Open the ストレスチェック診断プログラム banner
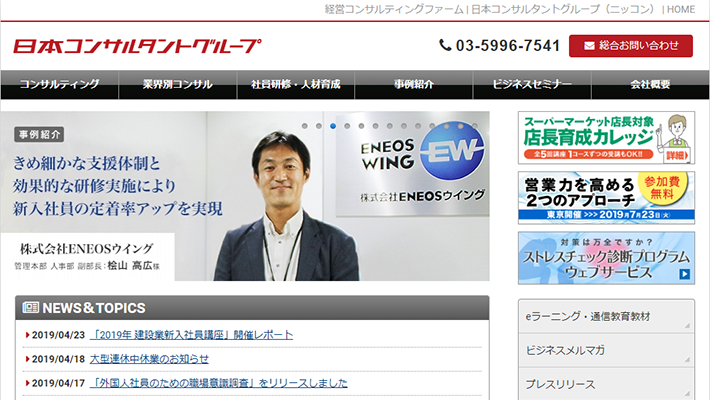710x400 pixels. point(606,258)
